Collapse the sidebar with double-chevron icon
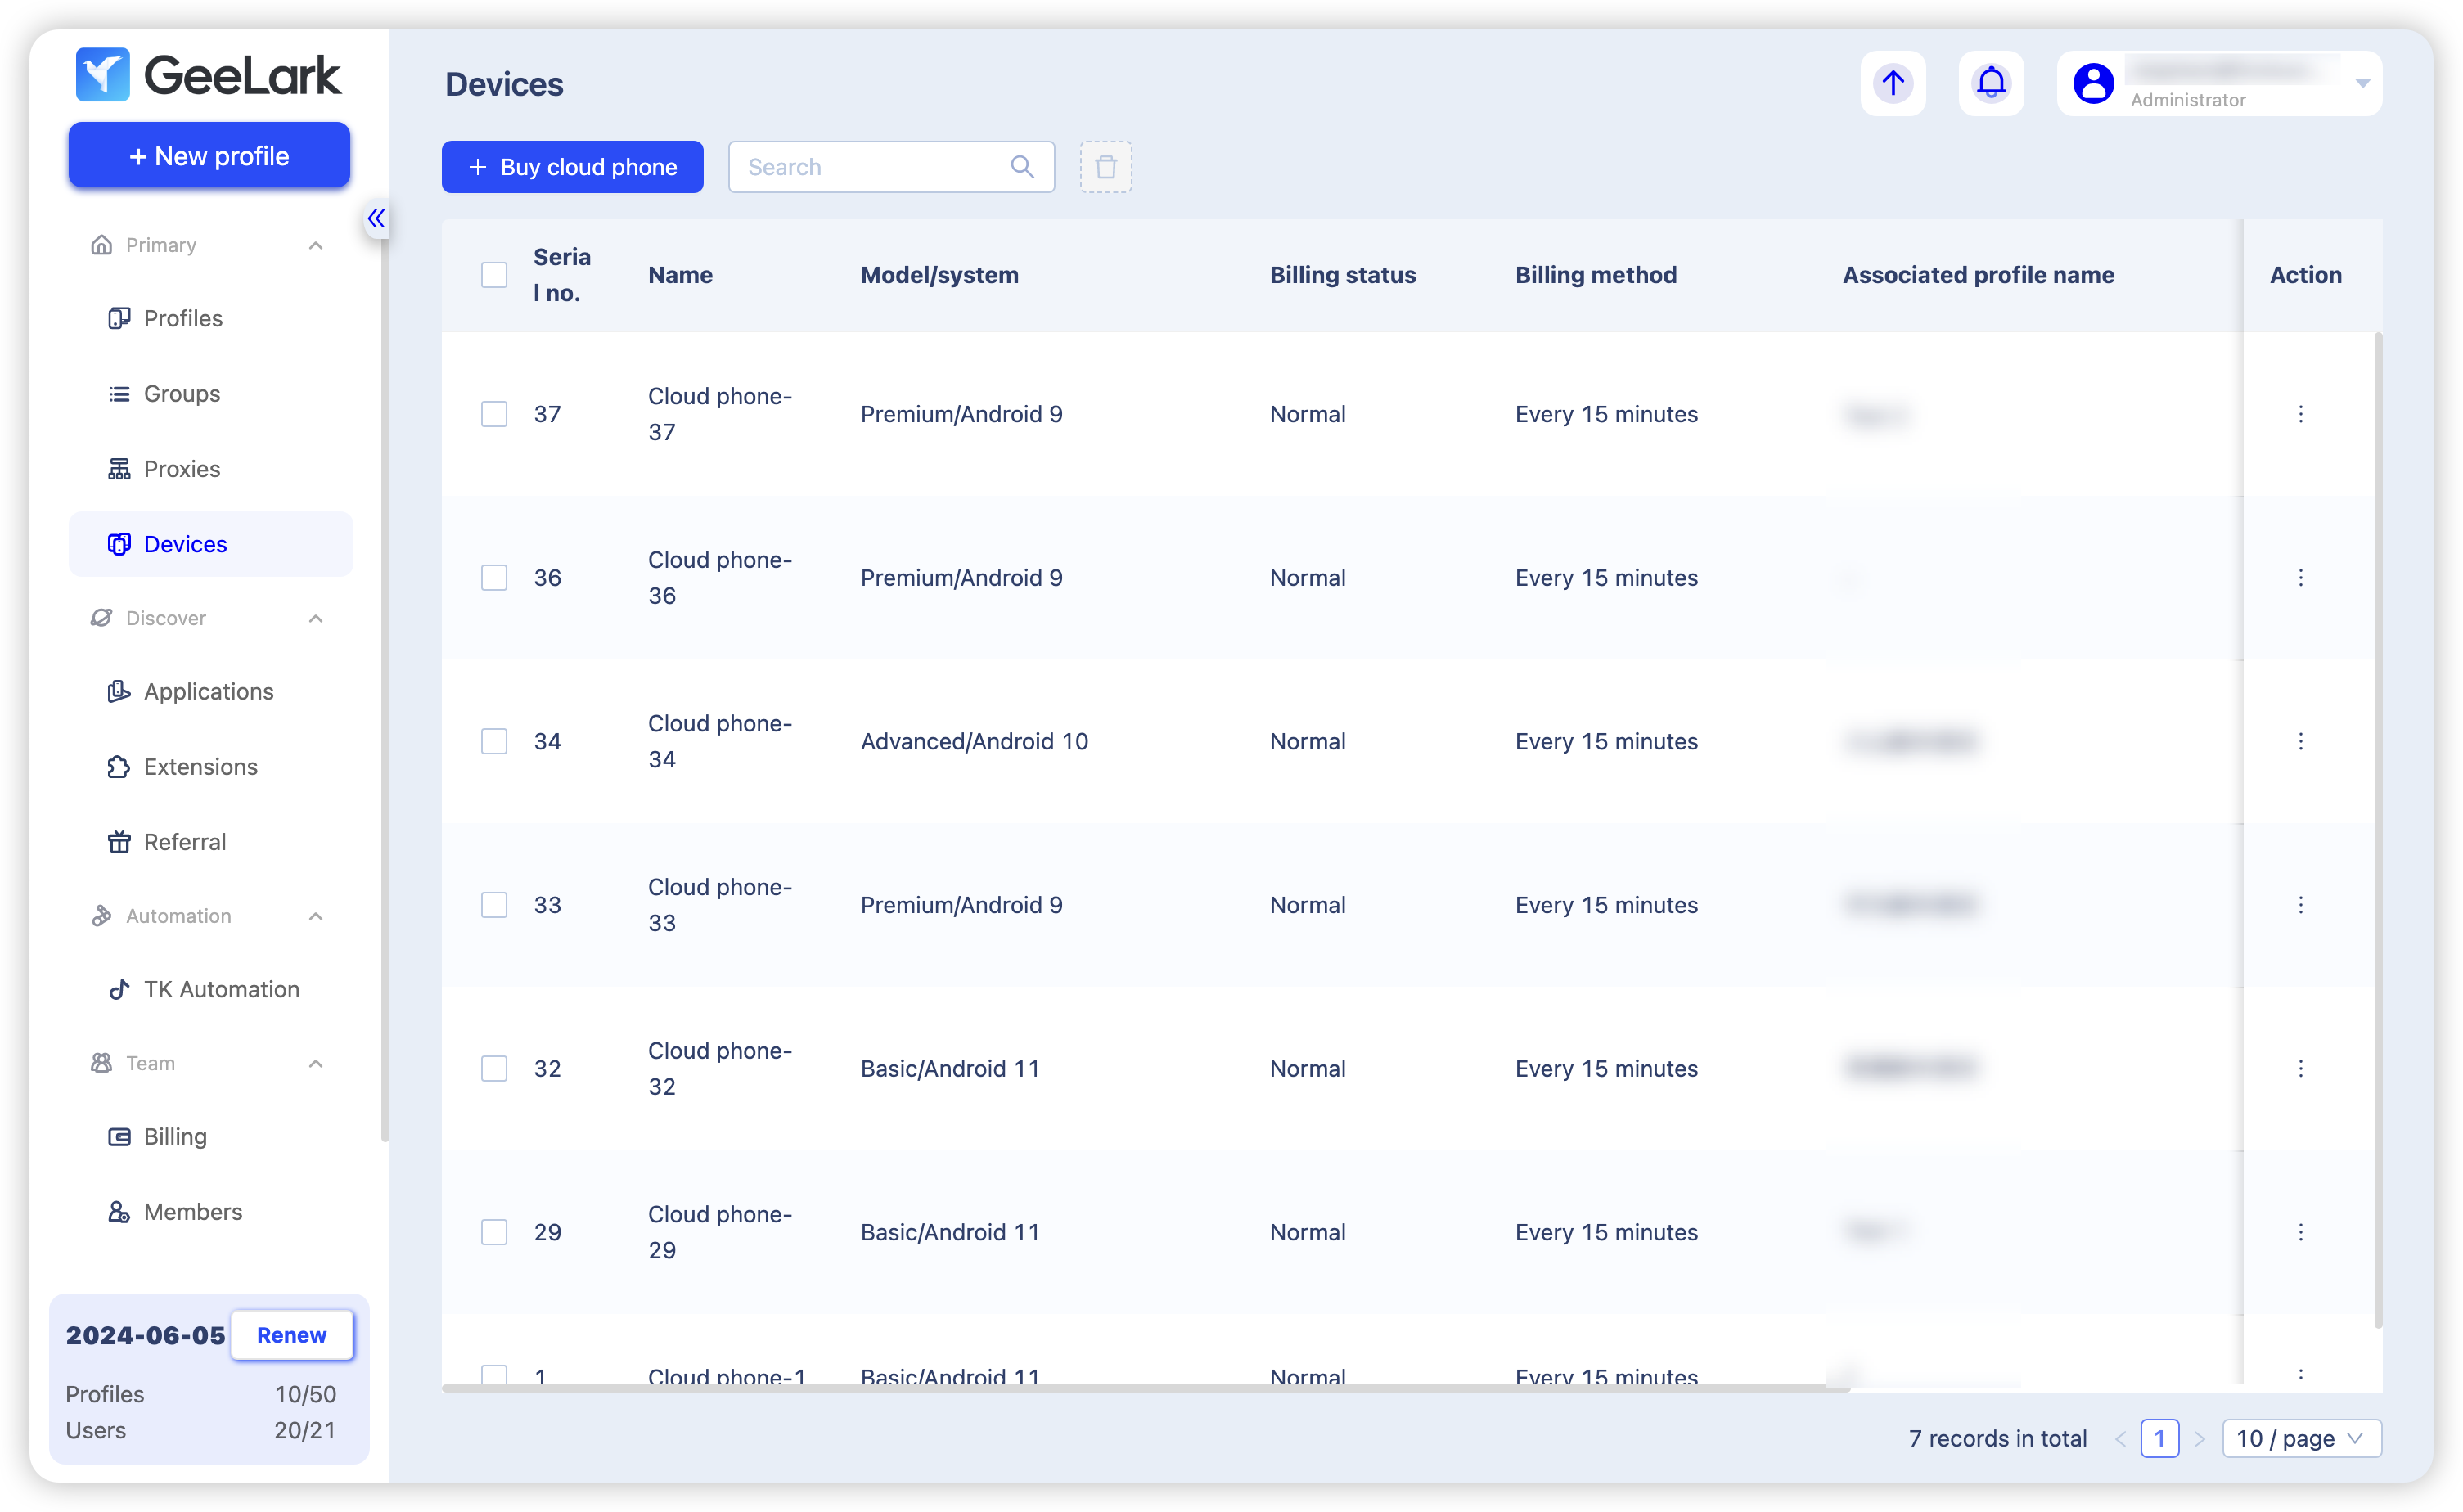Viewport: 2463px width, 1512px height. click(x=376, y=218)
